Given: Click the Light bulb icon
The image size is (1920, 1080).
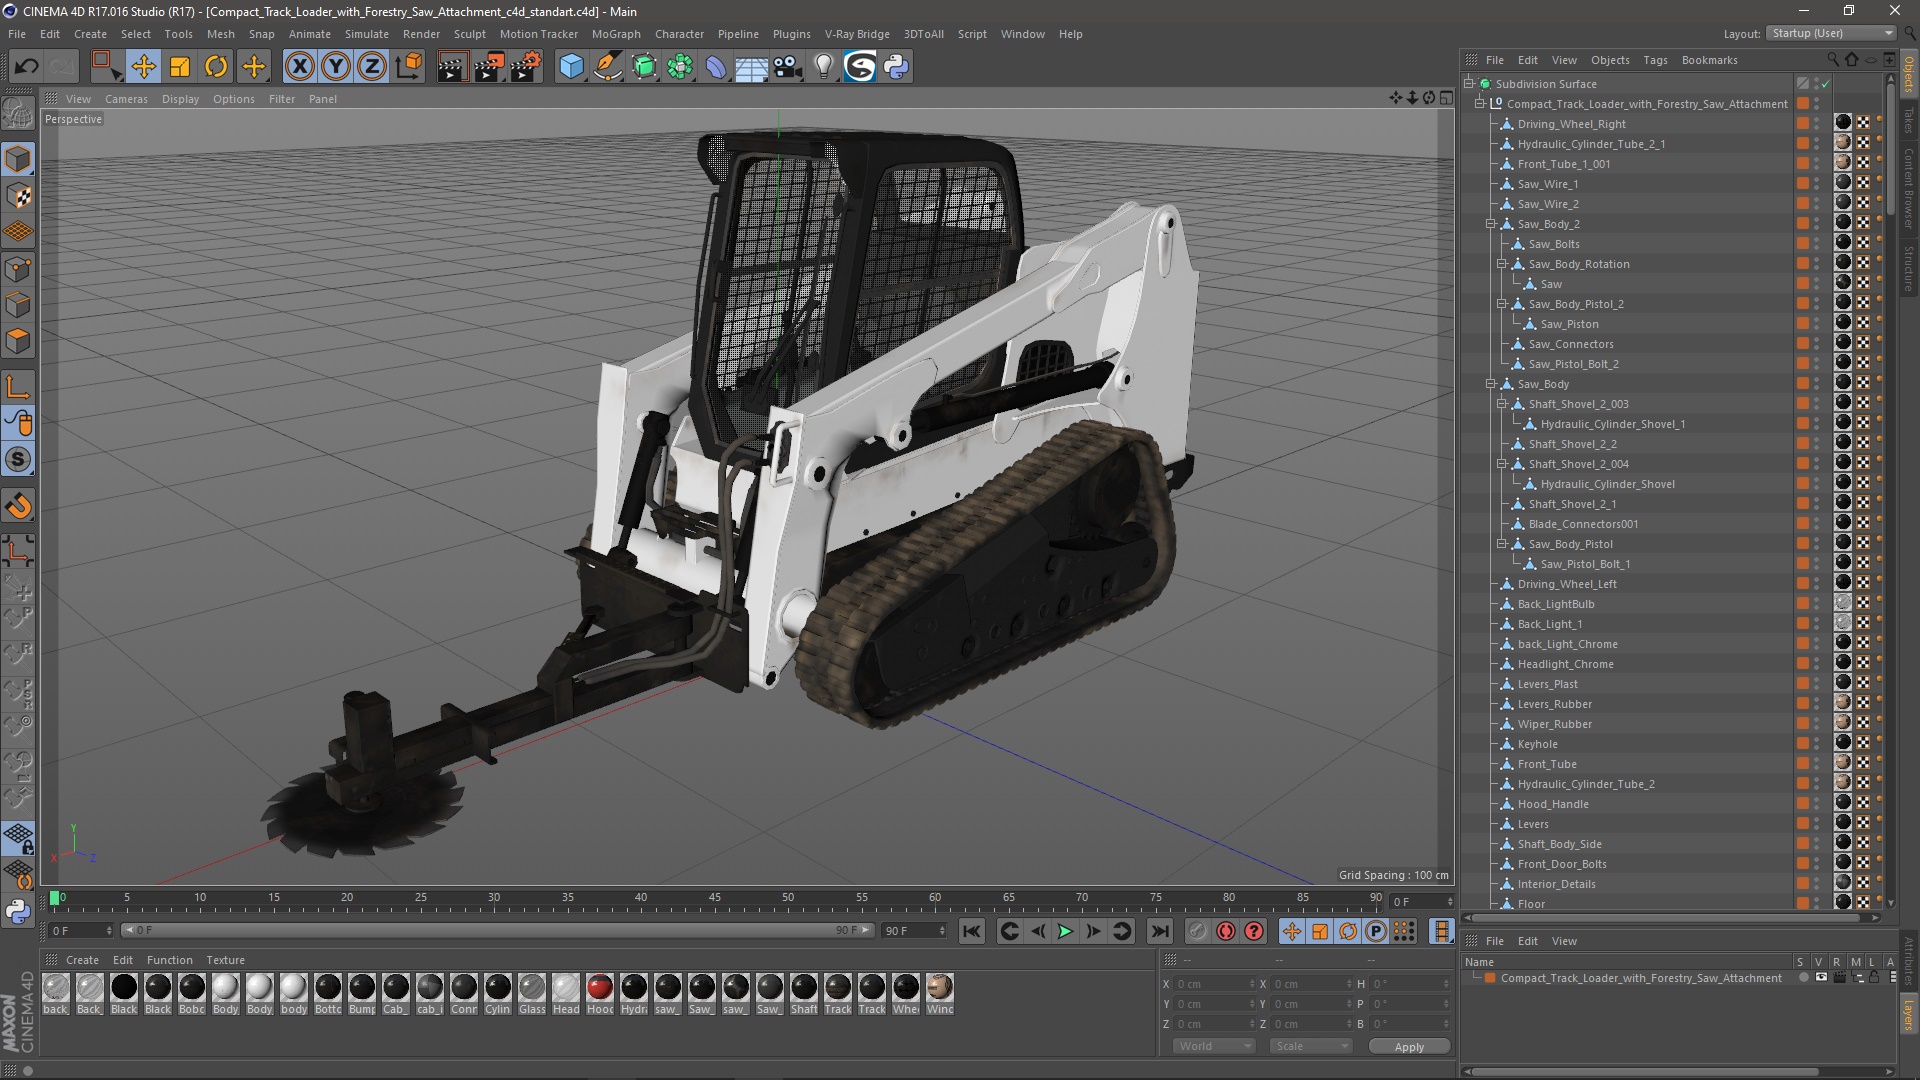Looking at the screenshot, I should [x=824, y=67].
